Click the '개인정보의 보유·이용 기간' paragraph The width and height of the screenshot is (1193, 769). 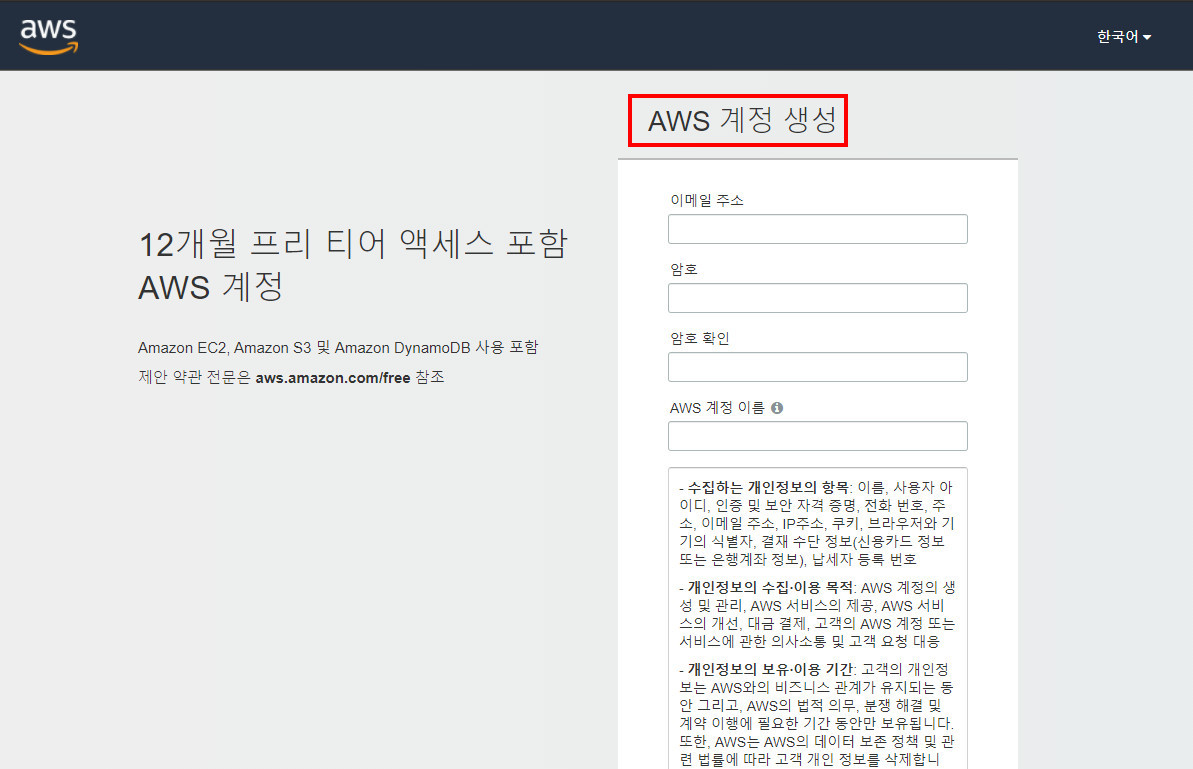coord(816,714)
